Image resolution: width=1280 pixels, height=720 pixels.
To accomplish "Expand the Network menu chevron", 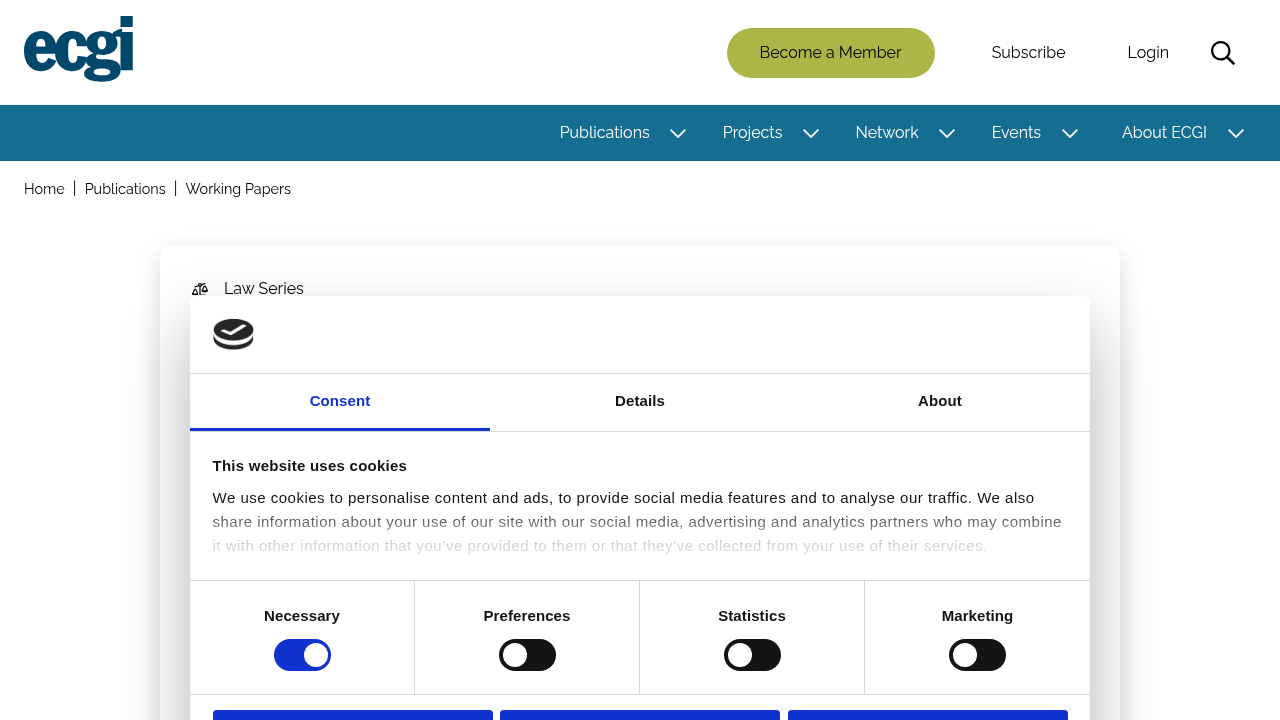I will 947,133.
